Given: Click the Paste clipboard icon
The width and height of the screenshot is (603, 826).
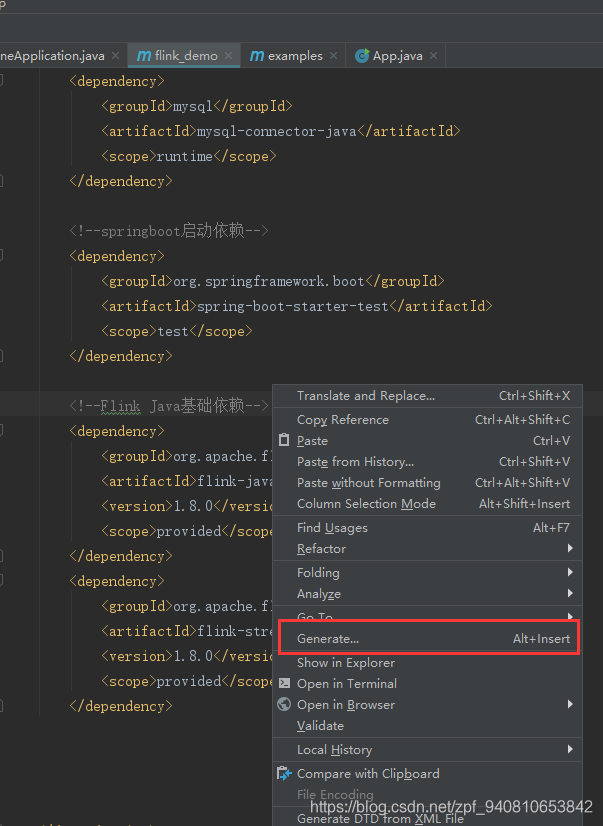Looking at the screenshot, I should (x=284, y=440).
